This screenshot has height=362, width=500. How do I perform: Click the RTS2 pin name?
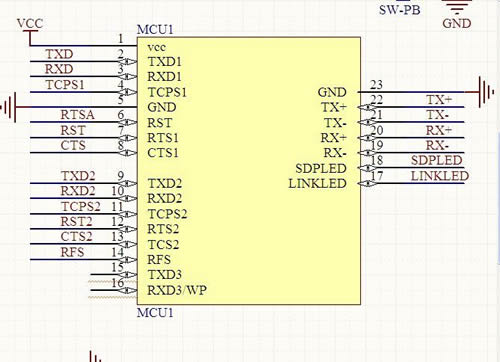click(x=163, y=229)
